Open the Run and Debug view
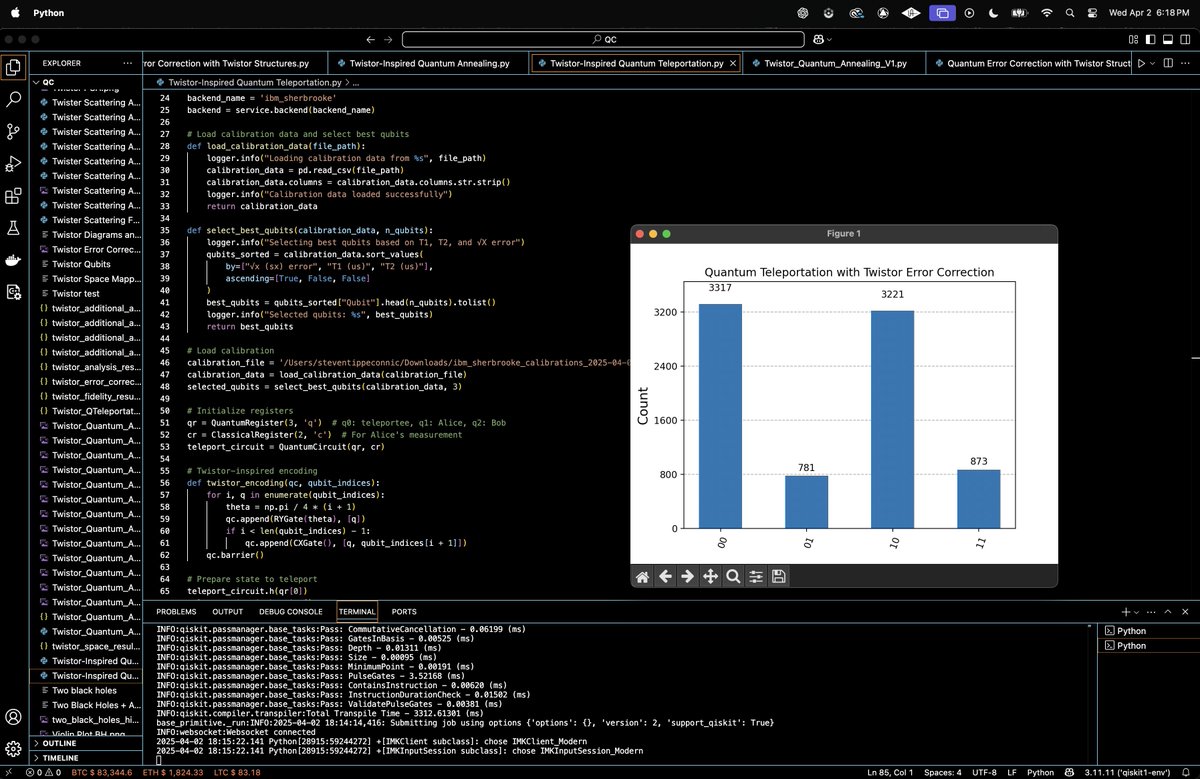 tap(14, 164)
